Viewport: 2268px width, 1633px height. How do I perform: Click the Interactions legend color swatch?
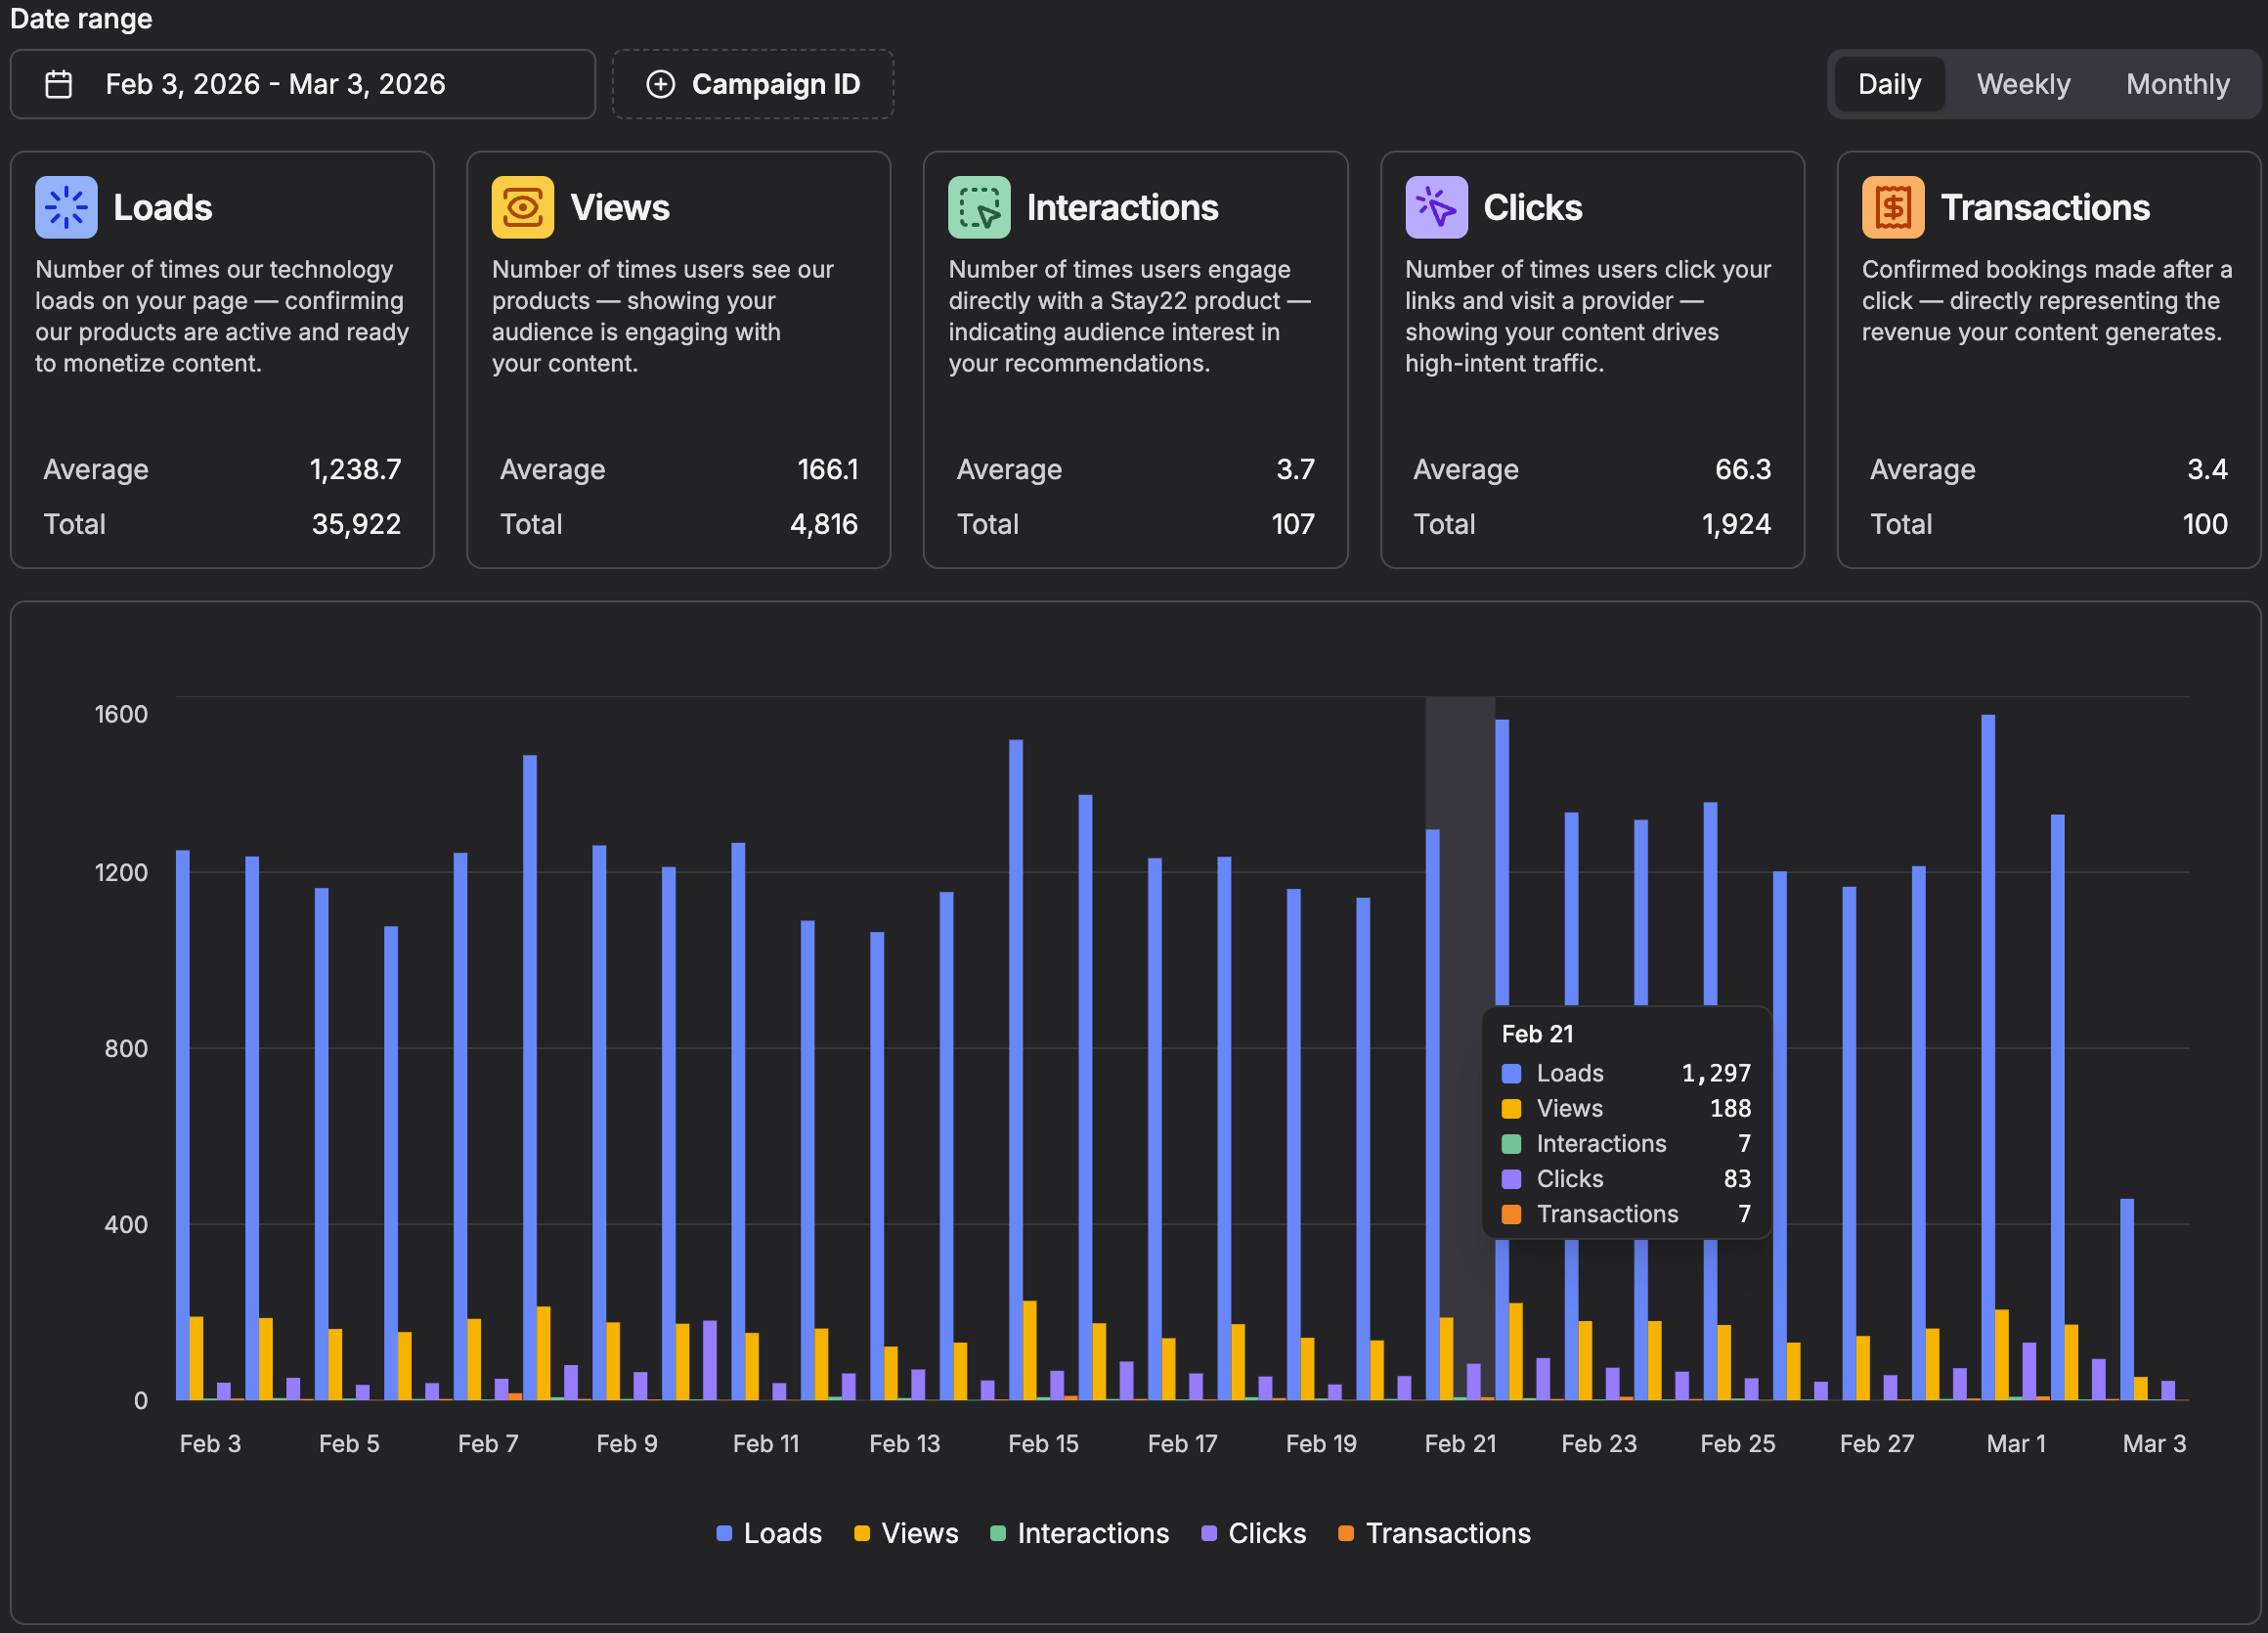pyautogui.click(x=997, y=1533)
